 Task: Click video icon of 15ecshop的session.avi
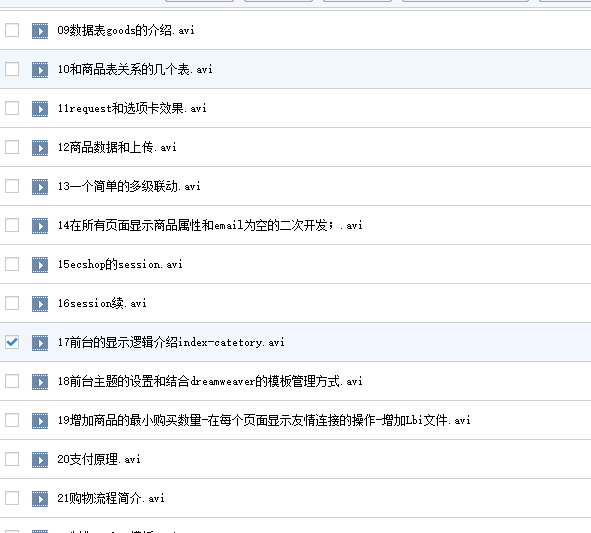click(x=40, y=265)
